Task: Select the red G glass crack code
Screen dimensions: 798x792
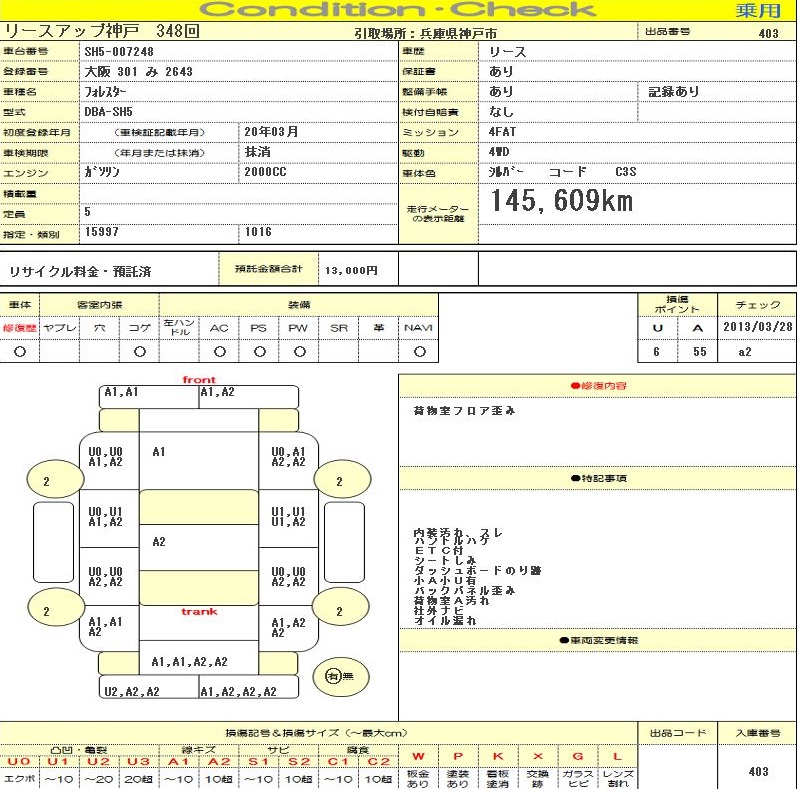Action: pyautogui.click(x=578, y=757)
